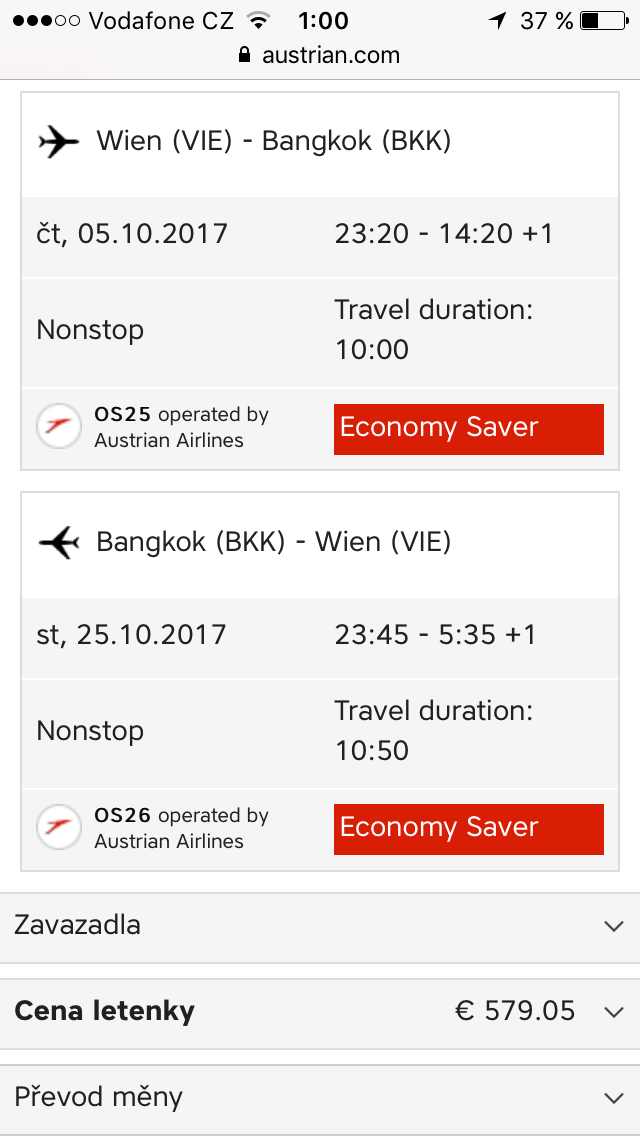640x1136 pixels.
Task: Tap the Bangkok (BKK) - Wien (VIE) heading
Action: [x=274, y=543]
